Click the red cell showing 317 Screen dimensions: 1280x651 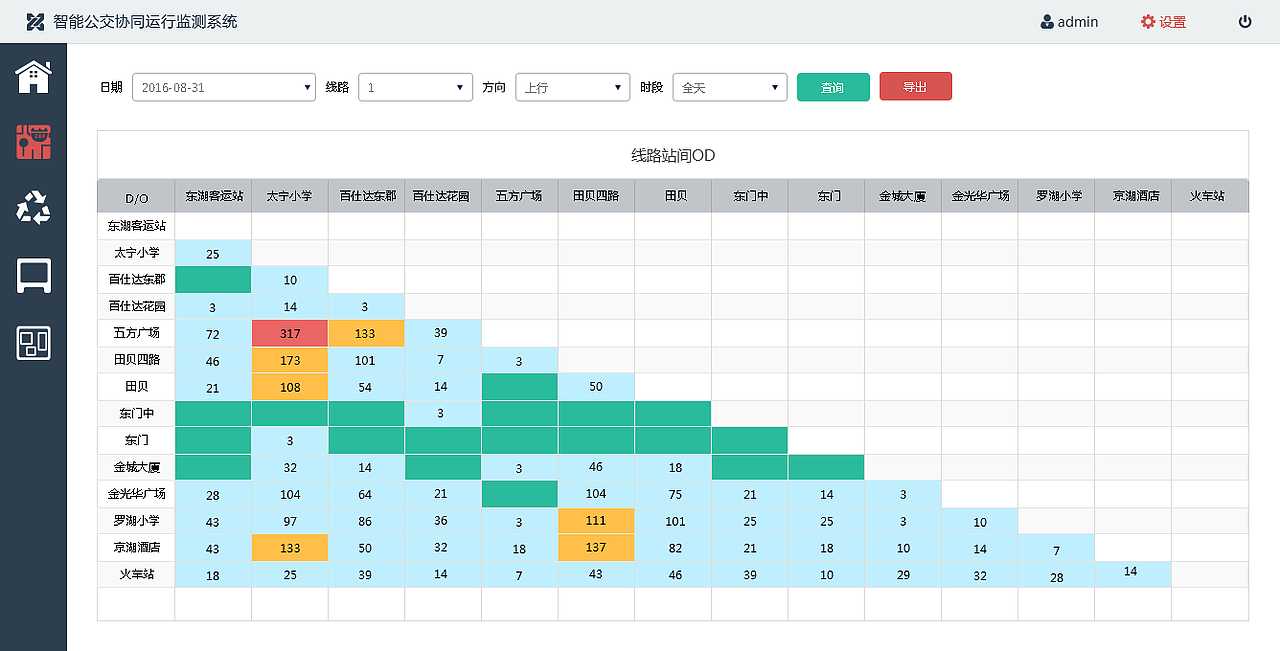290,333
